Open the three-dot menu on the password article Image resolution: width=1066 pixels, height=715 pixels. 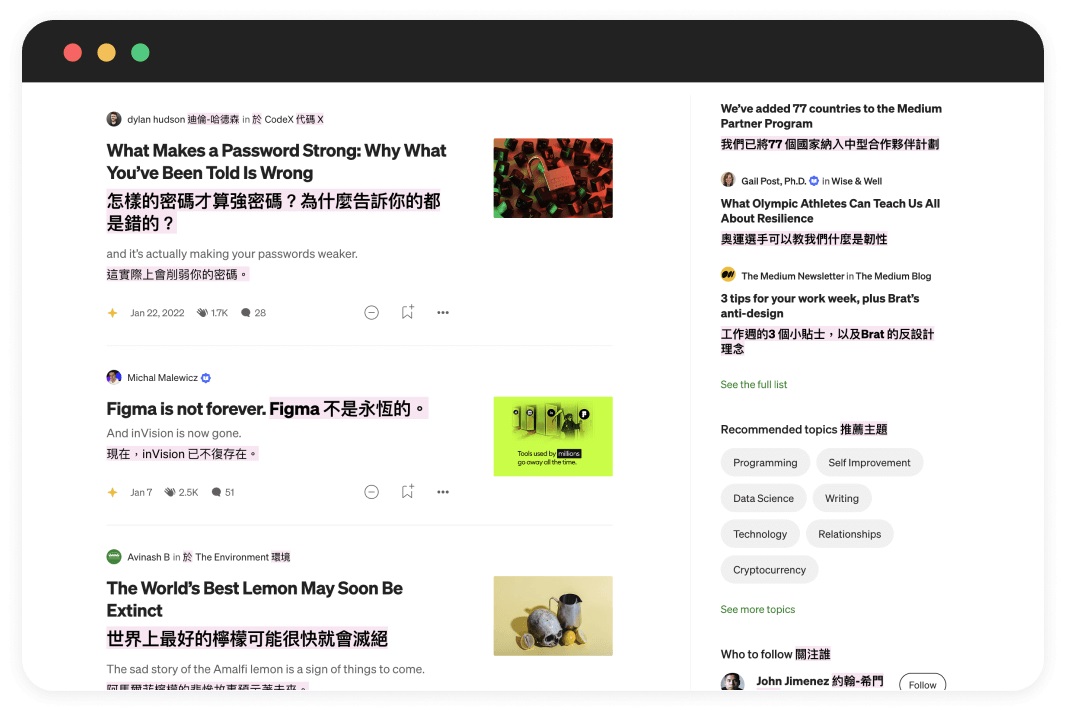pyautogui.click(x=443, y=312)
